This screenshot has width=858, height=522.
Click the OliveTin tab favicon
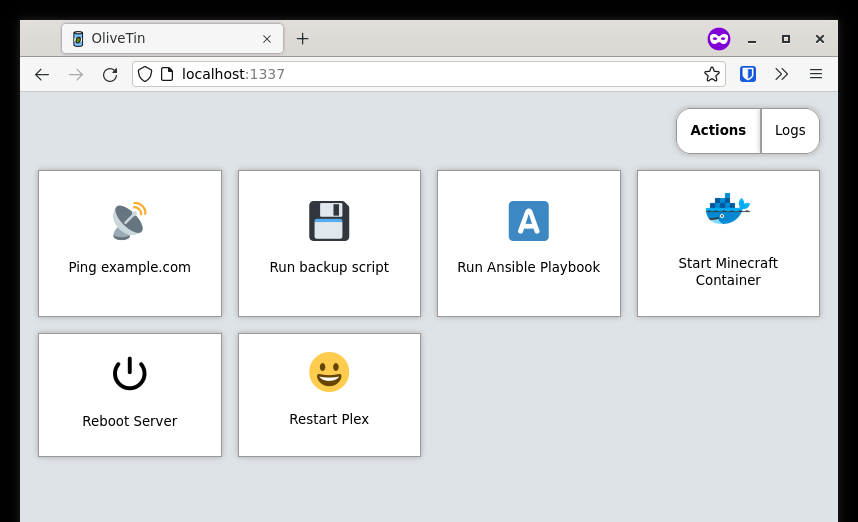pyautogui.click(x=78, y=38)
